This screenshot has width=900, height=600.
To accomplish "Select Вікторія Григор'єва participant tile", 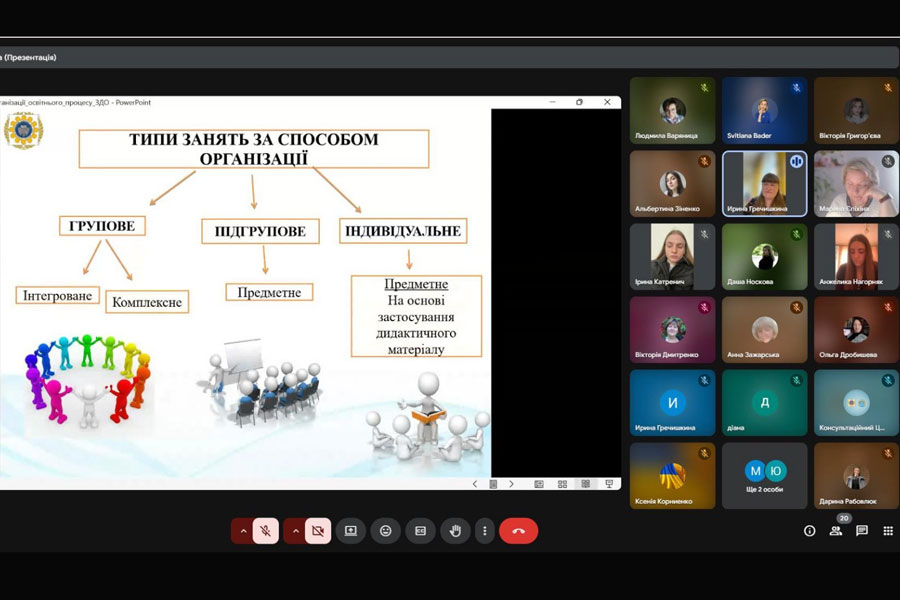I will point(856,110).
